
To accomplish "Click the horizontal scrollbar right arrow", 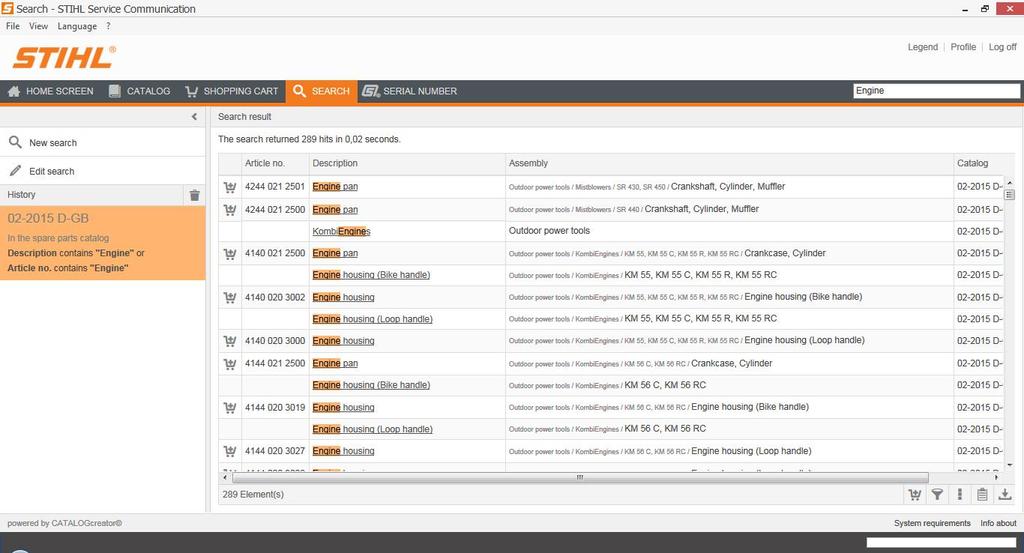I will tap(997, 478).
